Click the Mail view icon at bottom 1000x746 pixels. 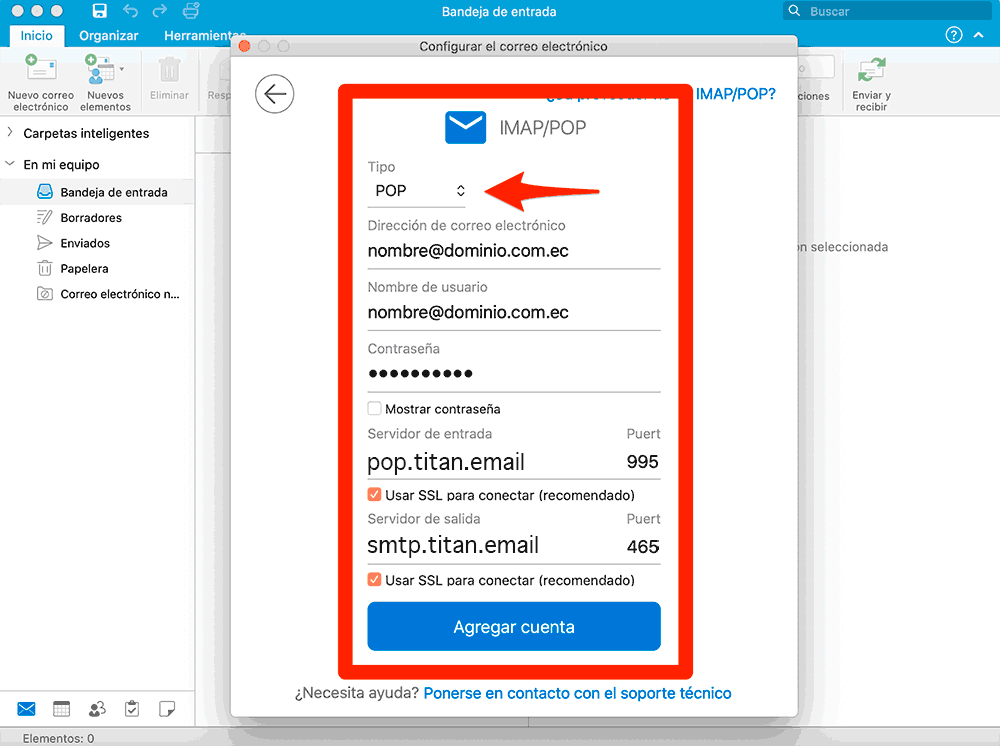[x=26, y=708]
